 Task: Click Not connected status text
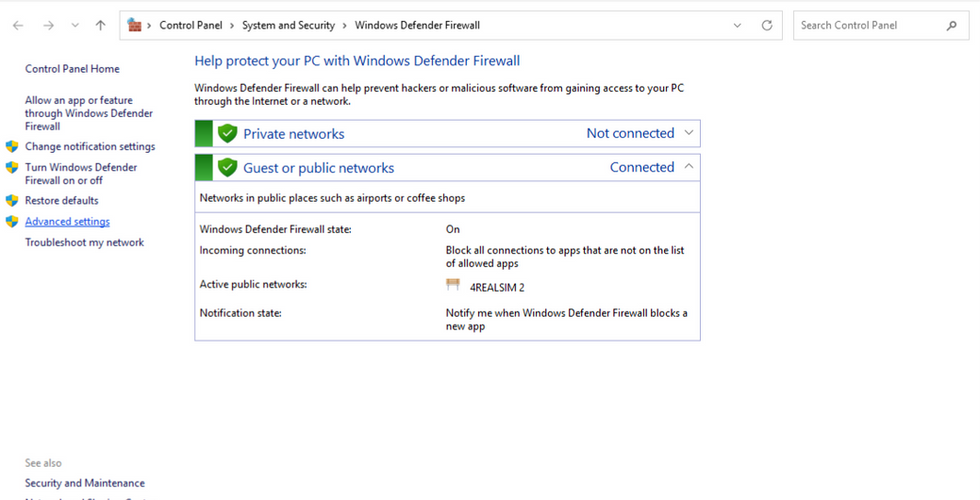[x=630, y=133]
